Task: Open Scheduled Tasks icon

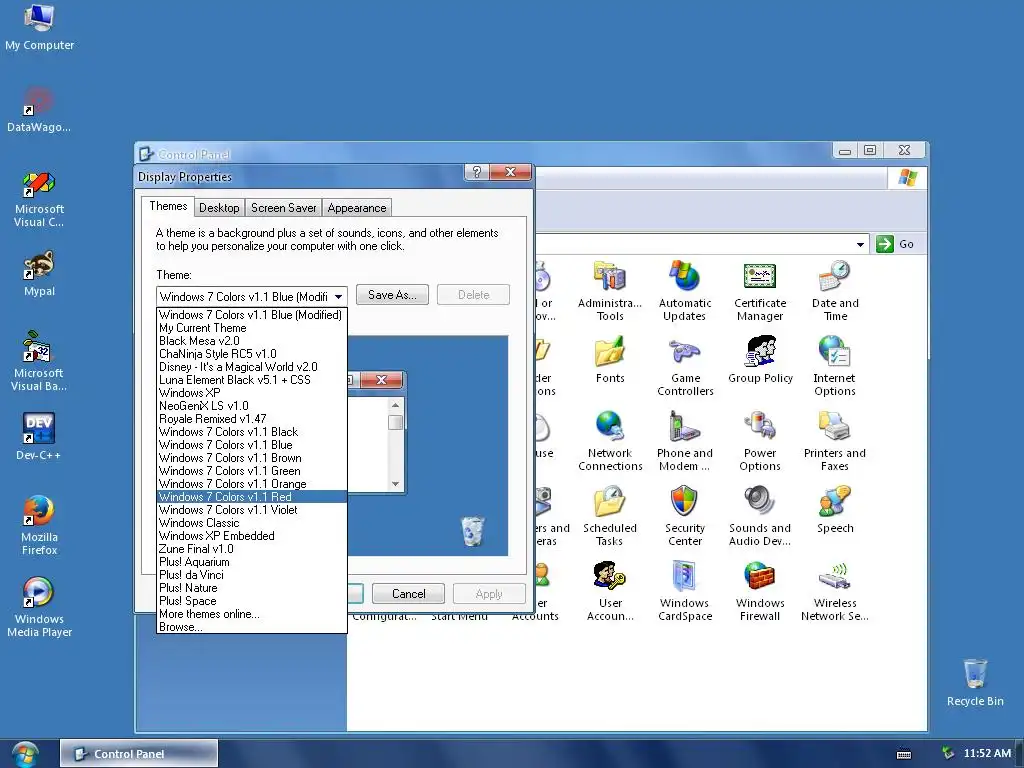Action: [610, 516]
